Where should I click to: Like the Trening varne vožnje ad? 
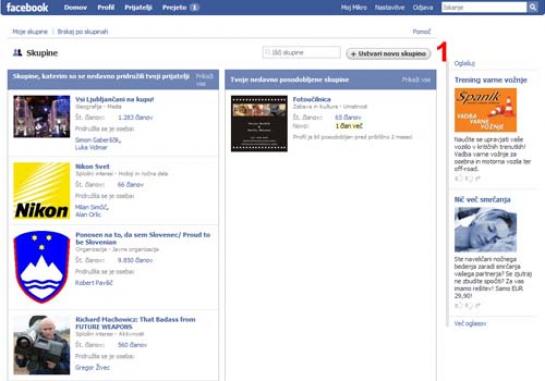click(x=459, y=178)
